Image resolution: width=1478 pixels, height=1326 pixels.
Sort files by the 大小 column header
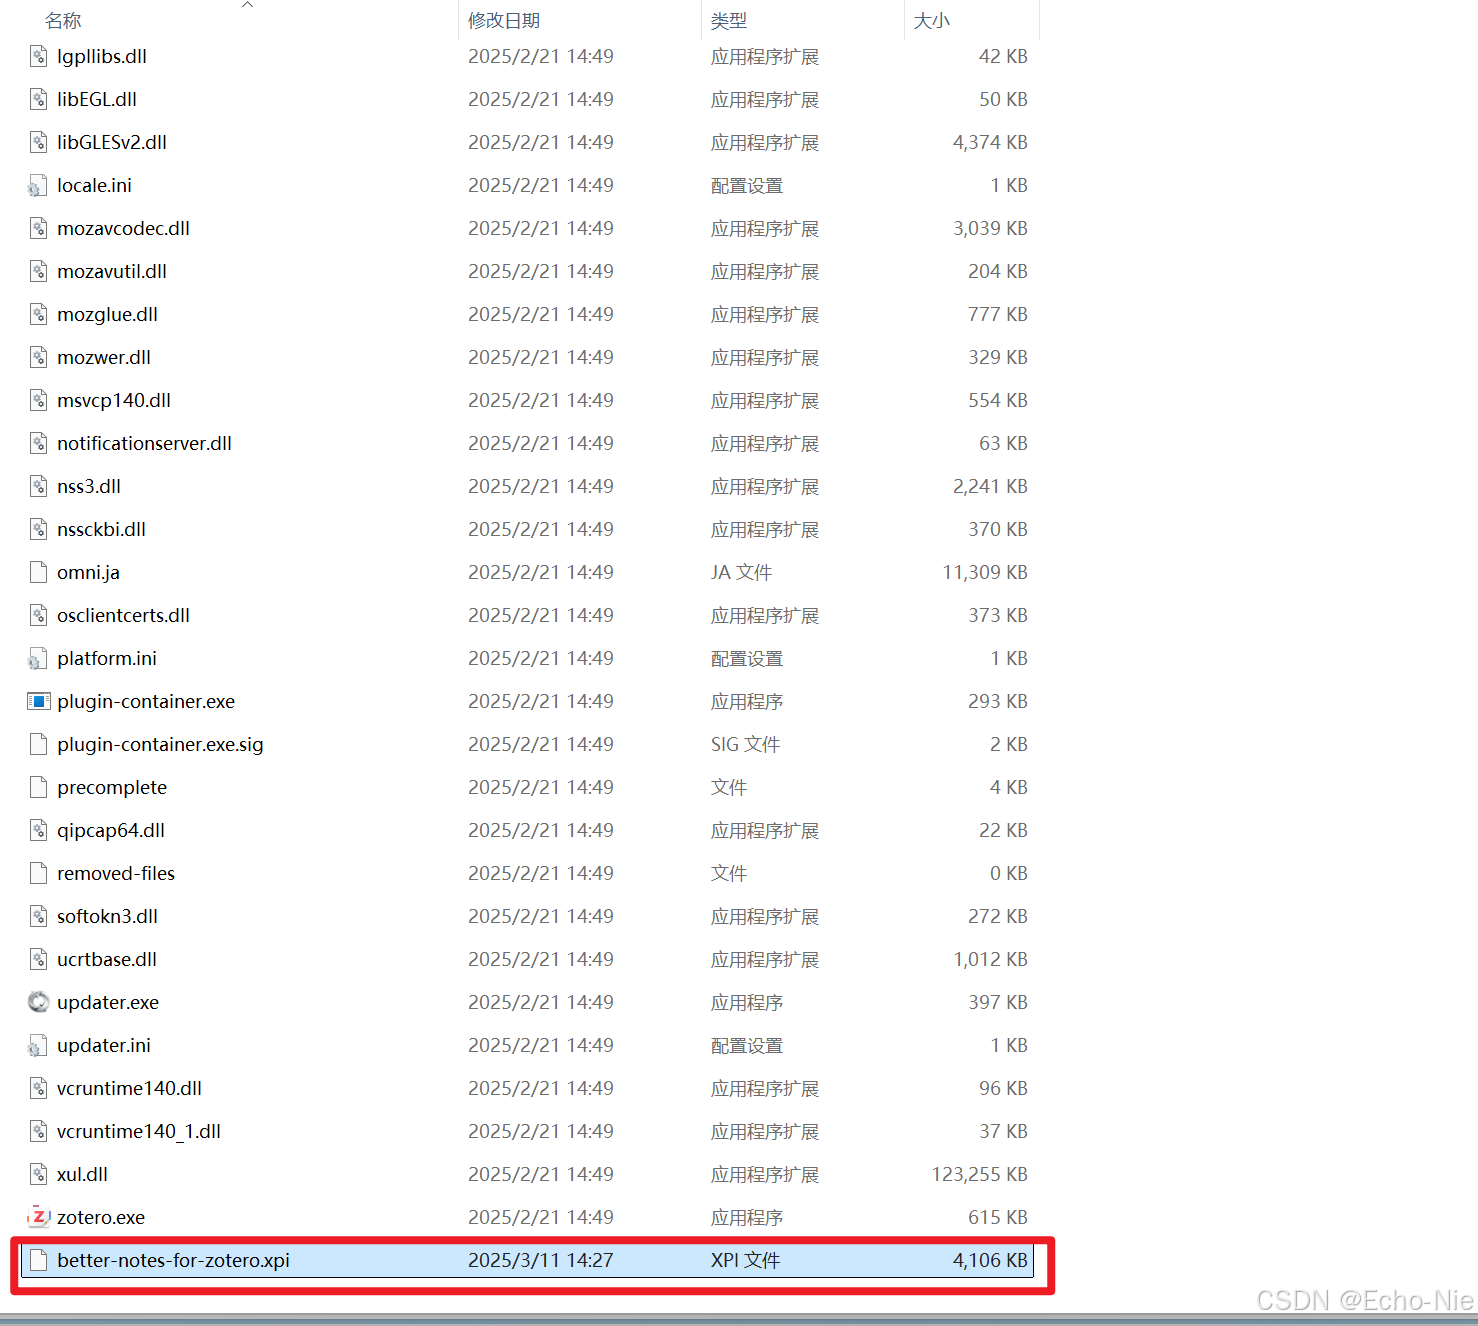pos(931,21)
